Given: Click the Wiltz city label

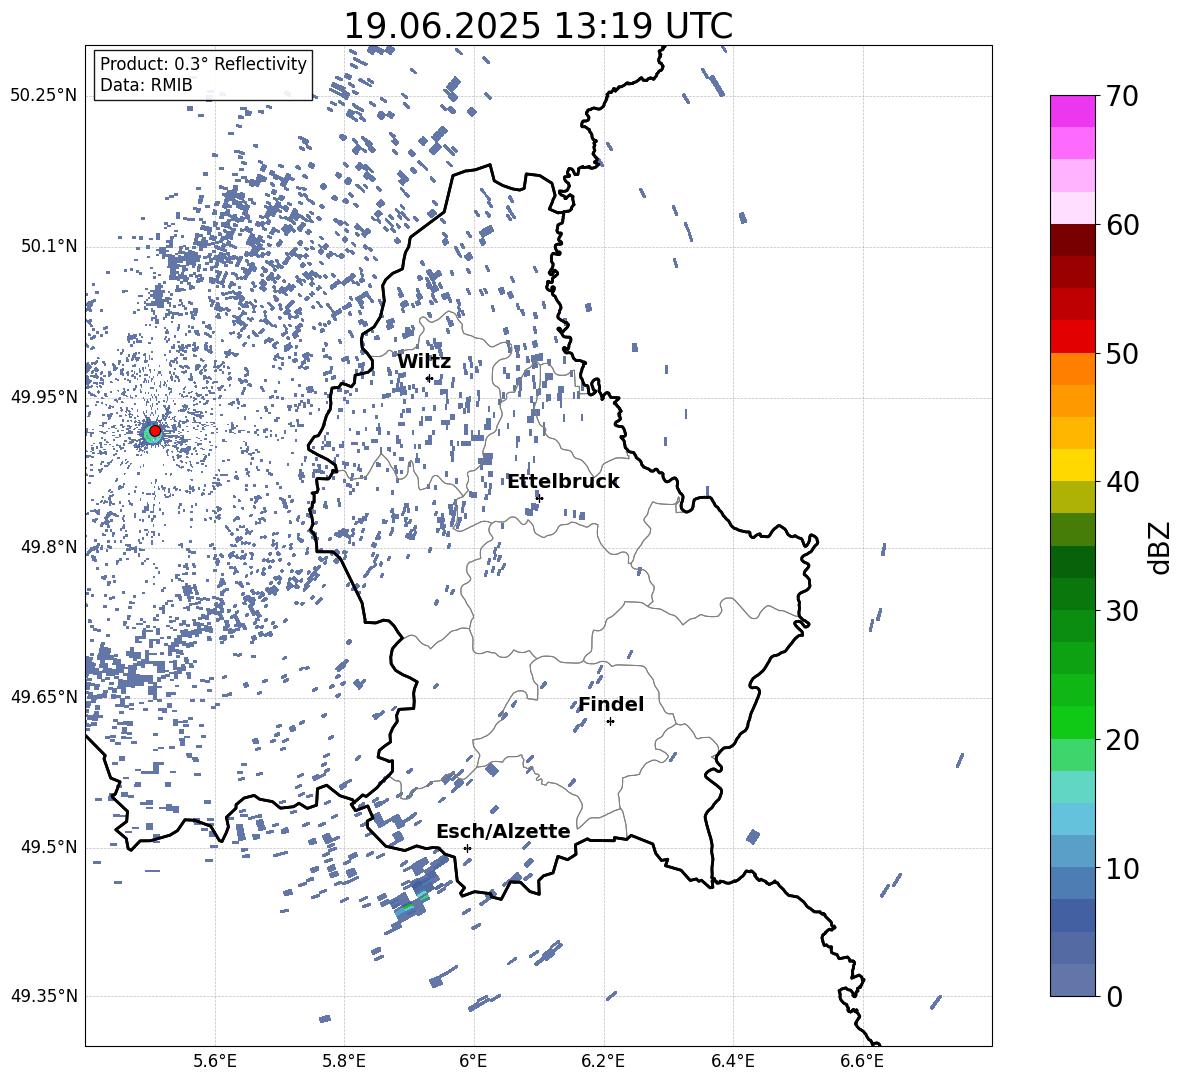Looking at the screenshot, I should pyautogui.click(x=424, y=362).
